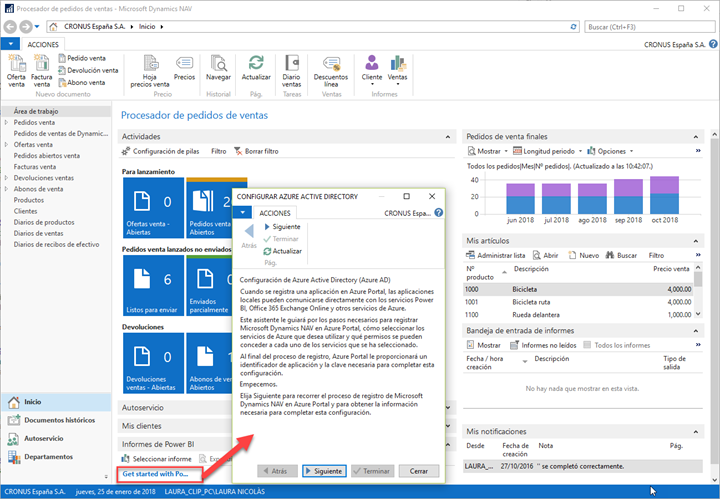Go forward with the navigation forward arrow
The height and width of the screenshot is (499, 720).
point(26,27)
